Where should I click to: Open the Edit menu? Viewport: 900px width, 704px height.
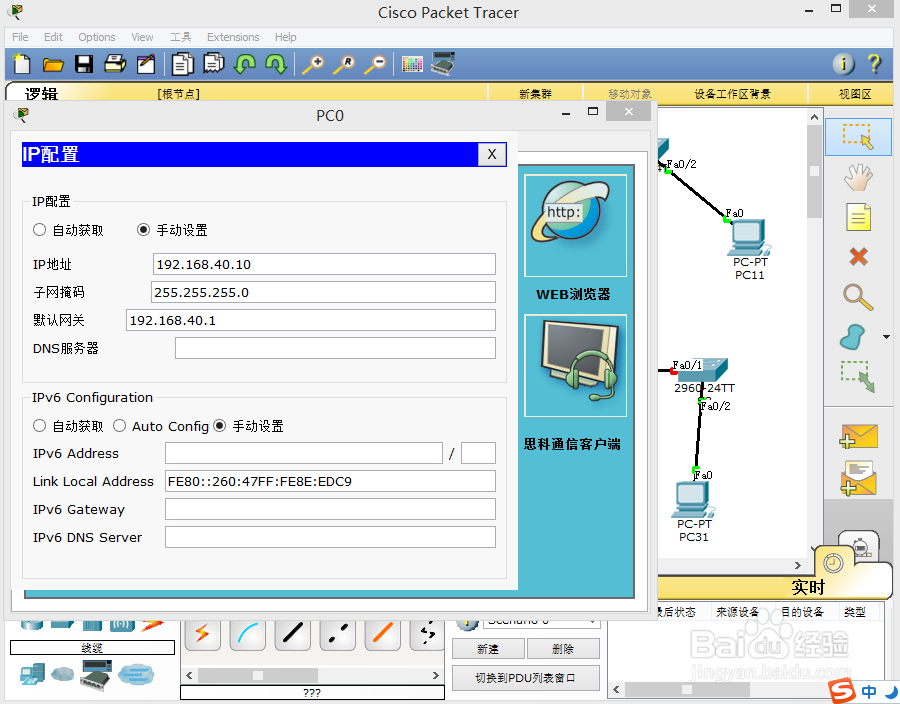pyautogui.click(x=53, y=37)
